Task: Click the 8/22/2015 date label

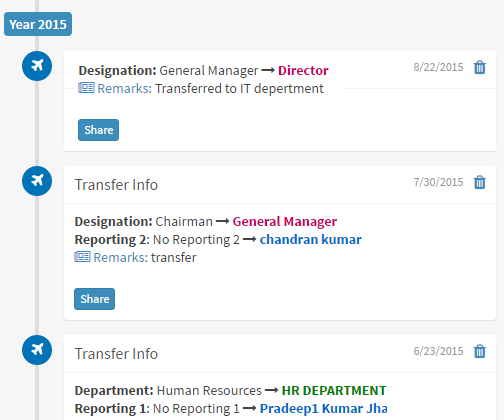Action: (438, 67)
